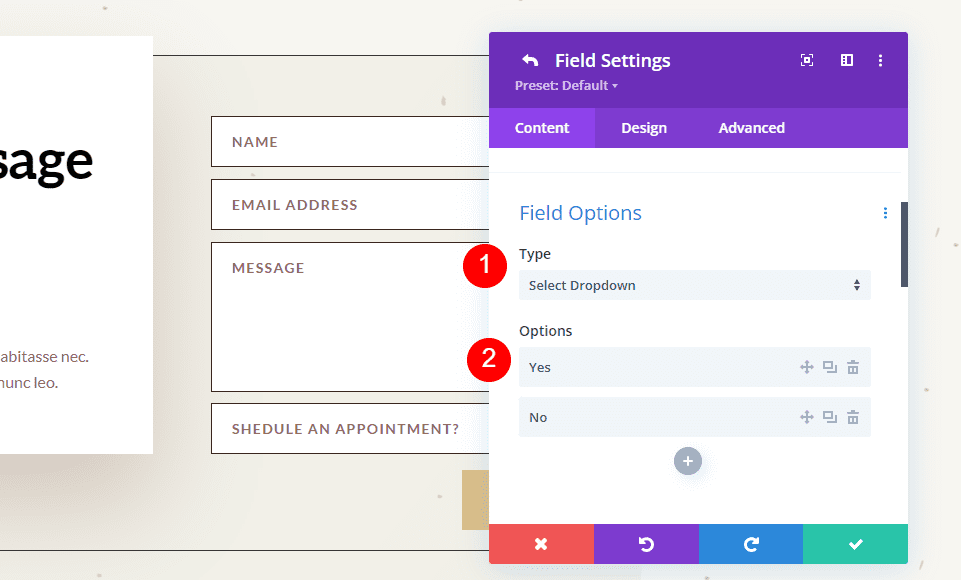Screen dimensions: 961x580
Task: Click the split-view layout icon in header
Action: (x=846, y=60)
